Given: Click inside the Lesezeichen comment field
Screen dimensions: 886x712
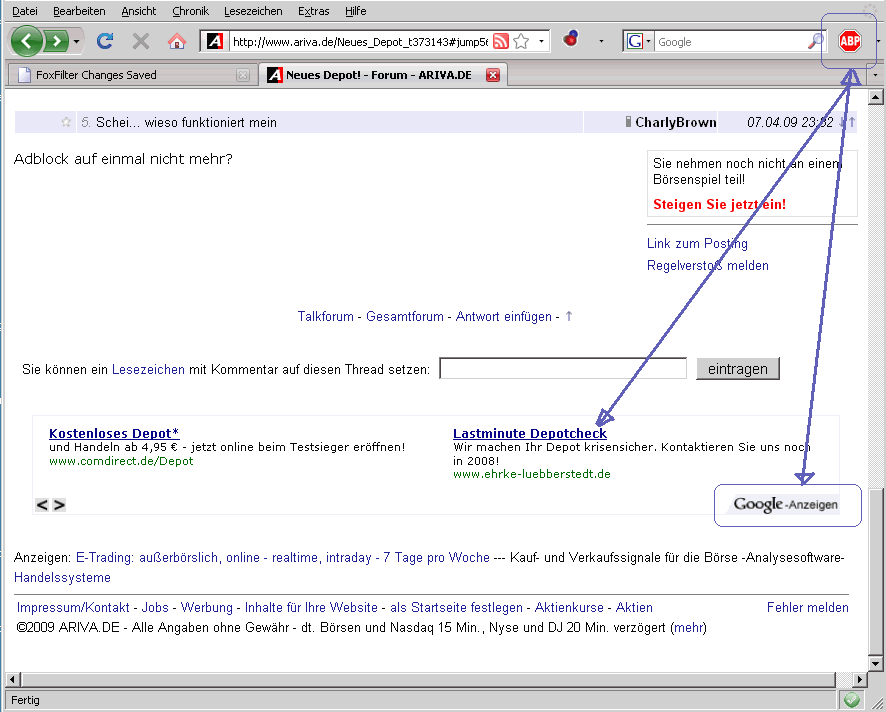Looking at the screenshot, I should [x=562, y=368].
